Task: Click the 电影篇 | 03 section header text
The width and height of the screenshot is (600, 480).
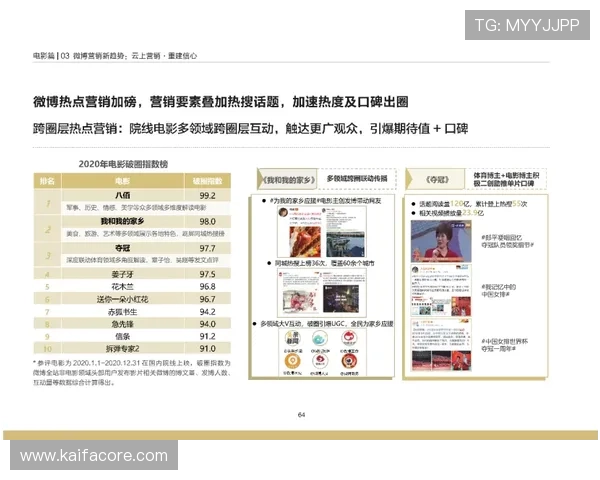Action: coord(115,56)
